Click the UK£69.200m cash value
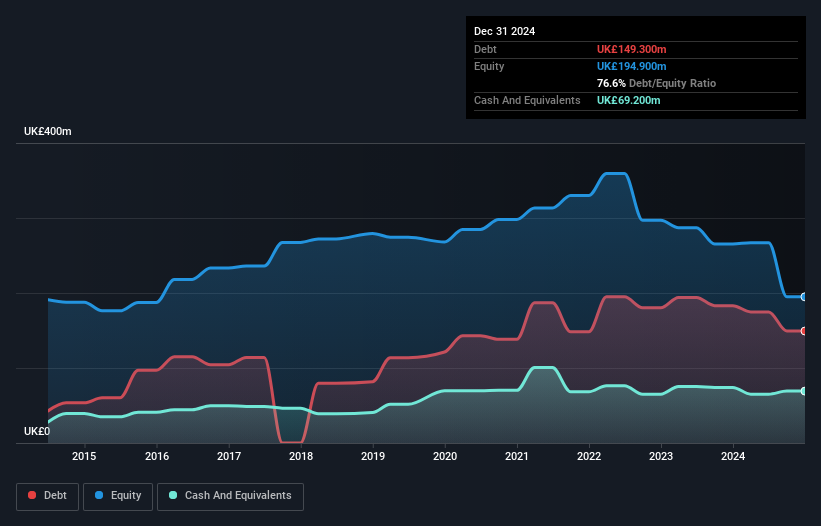The width and height of the screenshot is (821, 526). pyautogui.click(x=628, y=100)
